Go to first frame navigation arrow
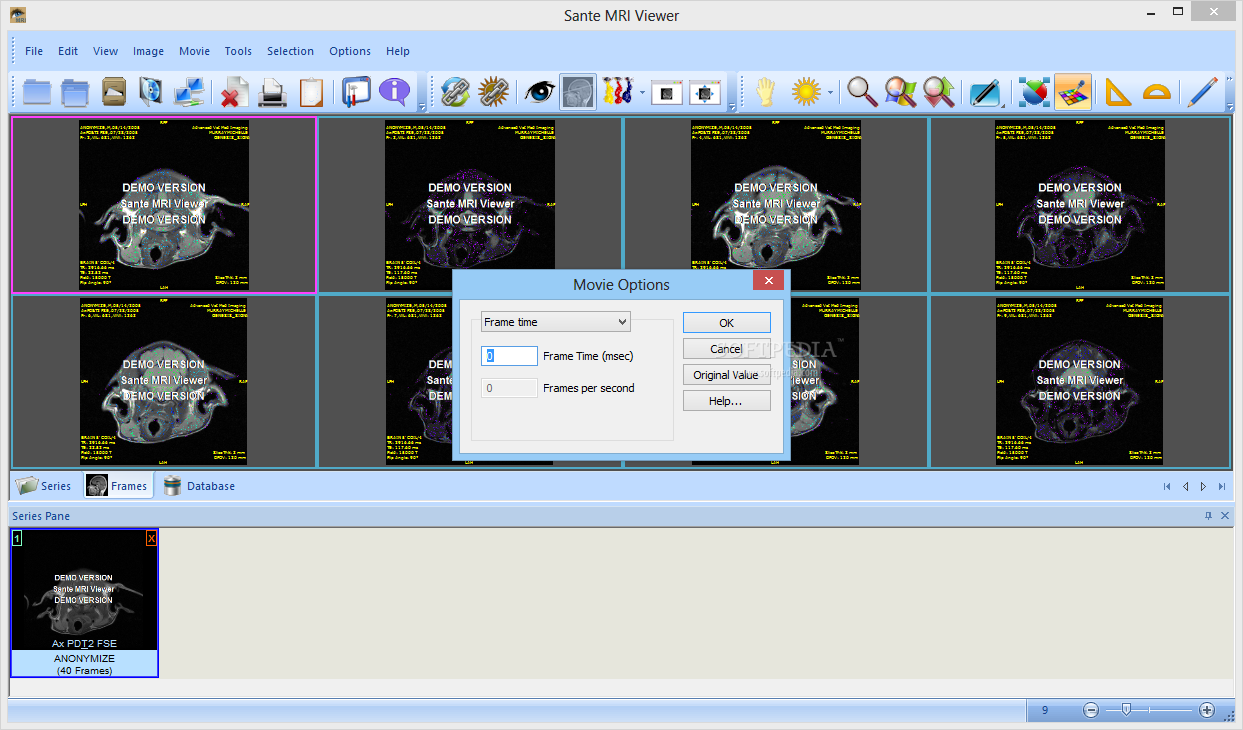Screen dimensions: 1243x730 point(1167,487)
